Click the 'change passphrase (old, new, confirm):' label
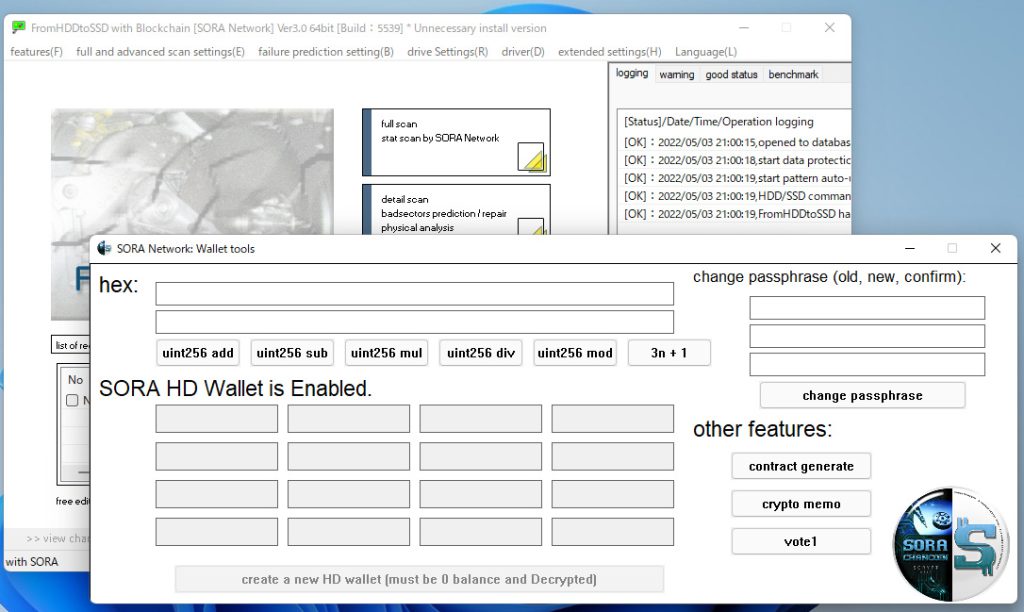1024x612 pixels. (829, 277)
